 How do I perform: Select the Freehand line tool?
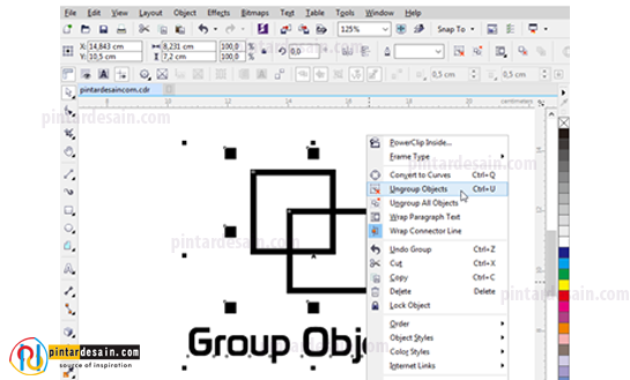tap(69, 174)
